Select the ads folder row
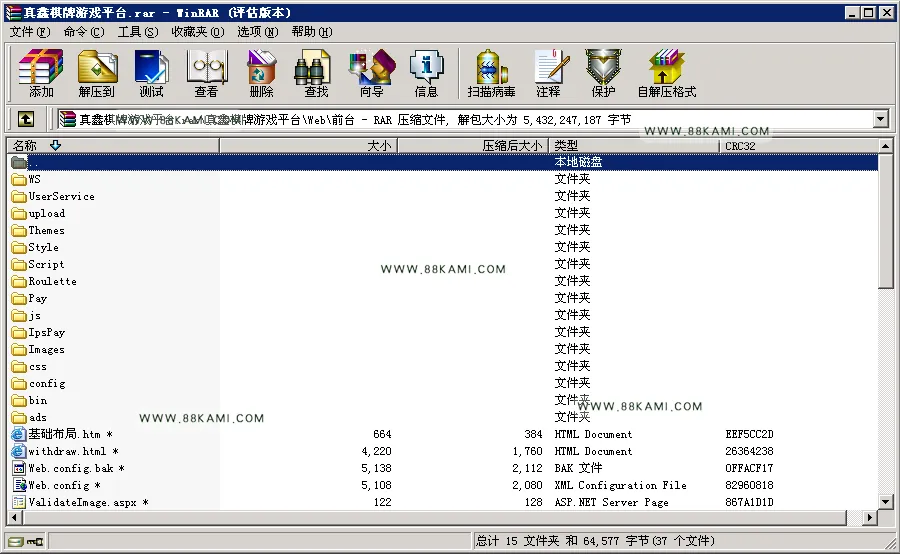 click(x=443, y=417)
